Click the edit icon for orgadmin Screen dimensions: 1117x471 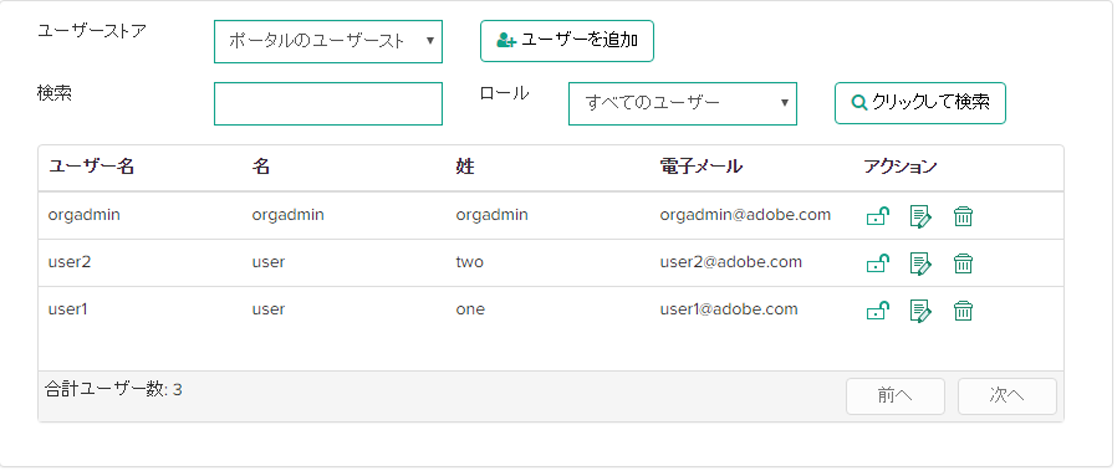[x=920, y=216]
